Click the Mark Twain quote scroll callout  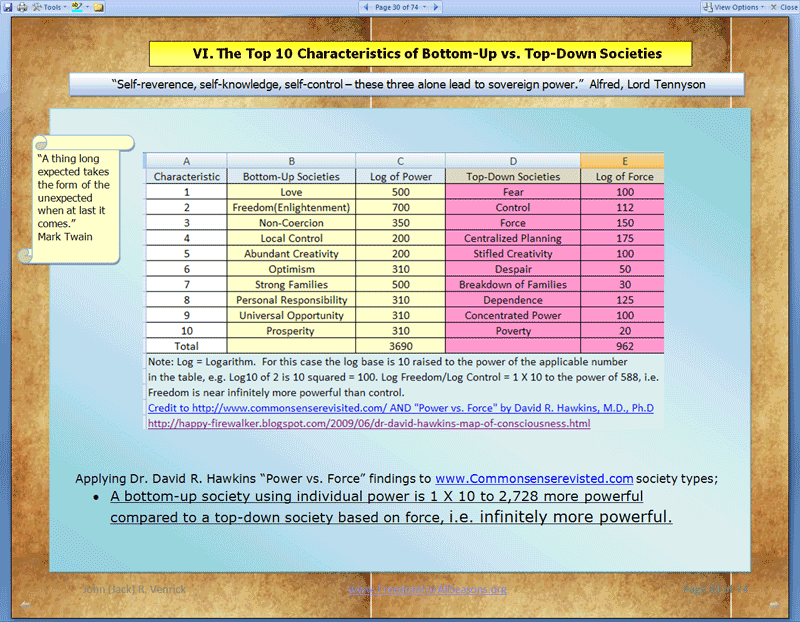tap(75, 196)
